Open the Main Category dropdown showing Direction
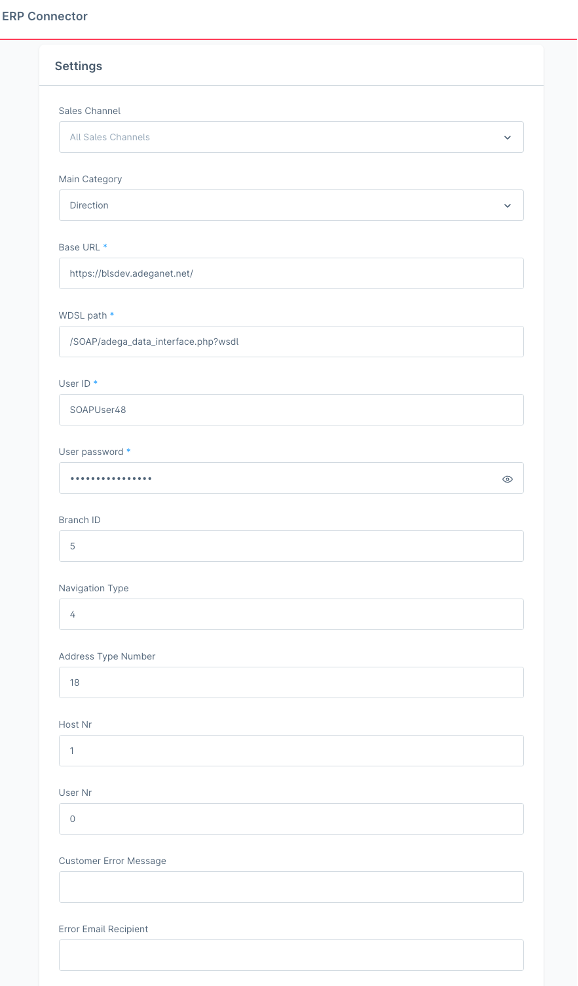578x986 pixels. tap(290, 205)
